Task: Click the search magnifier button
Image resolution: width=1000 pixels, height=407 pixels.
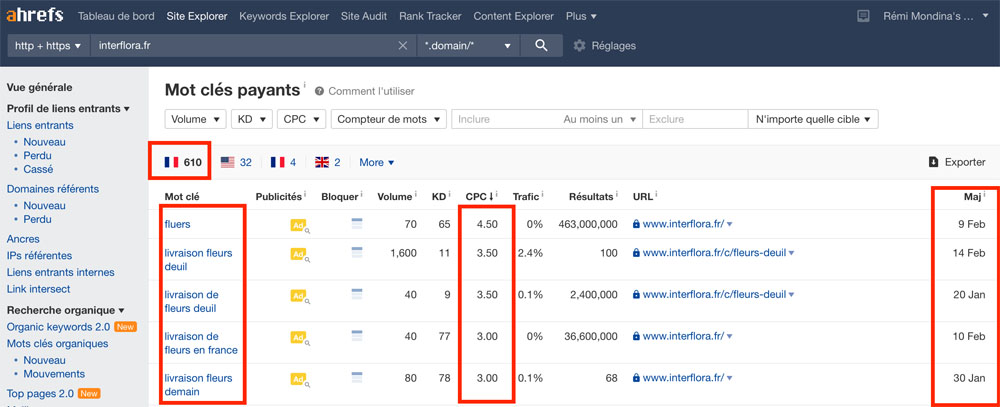Action: 541,45
